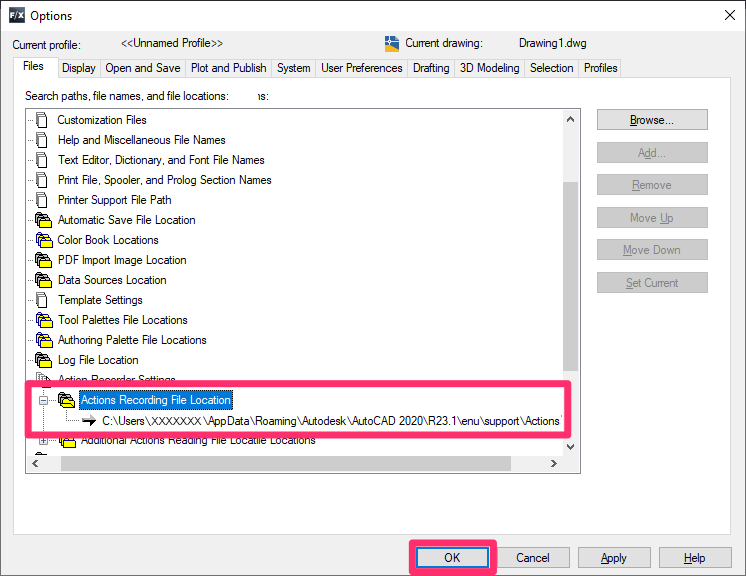Screen dimensions: 746x576
Task: Click the Add... button
Action: click(x=652, y=152)
